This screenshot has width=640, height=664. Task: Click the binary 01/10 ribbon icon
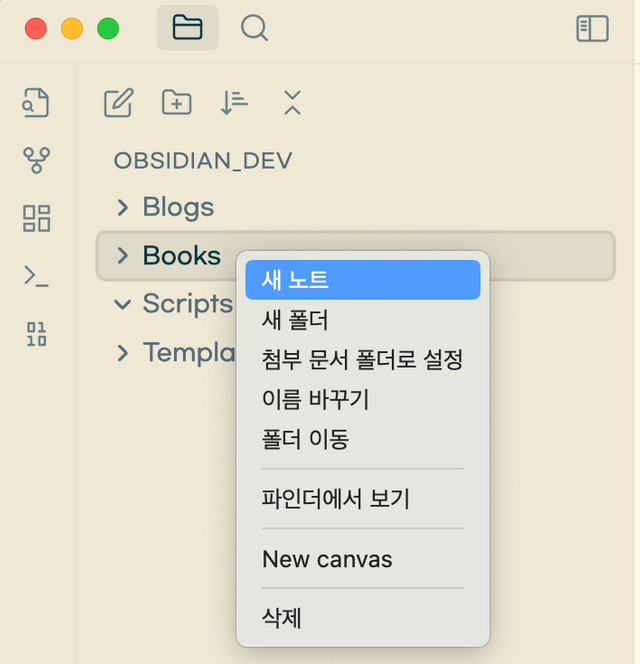click(36, 334)
